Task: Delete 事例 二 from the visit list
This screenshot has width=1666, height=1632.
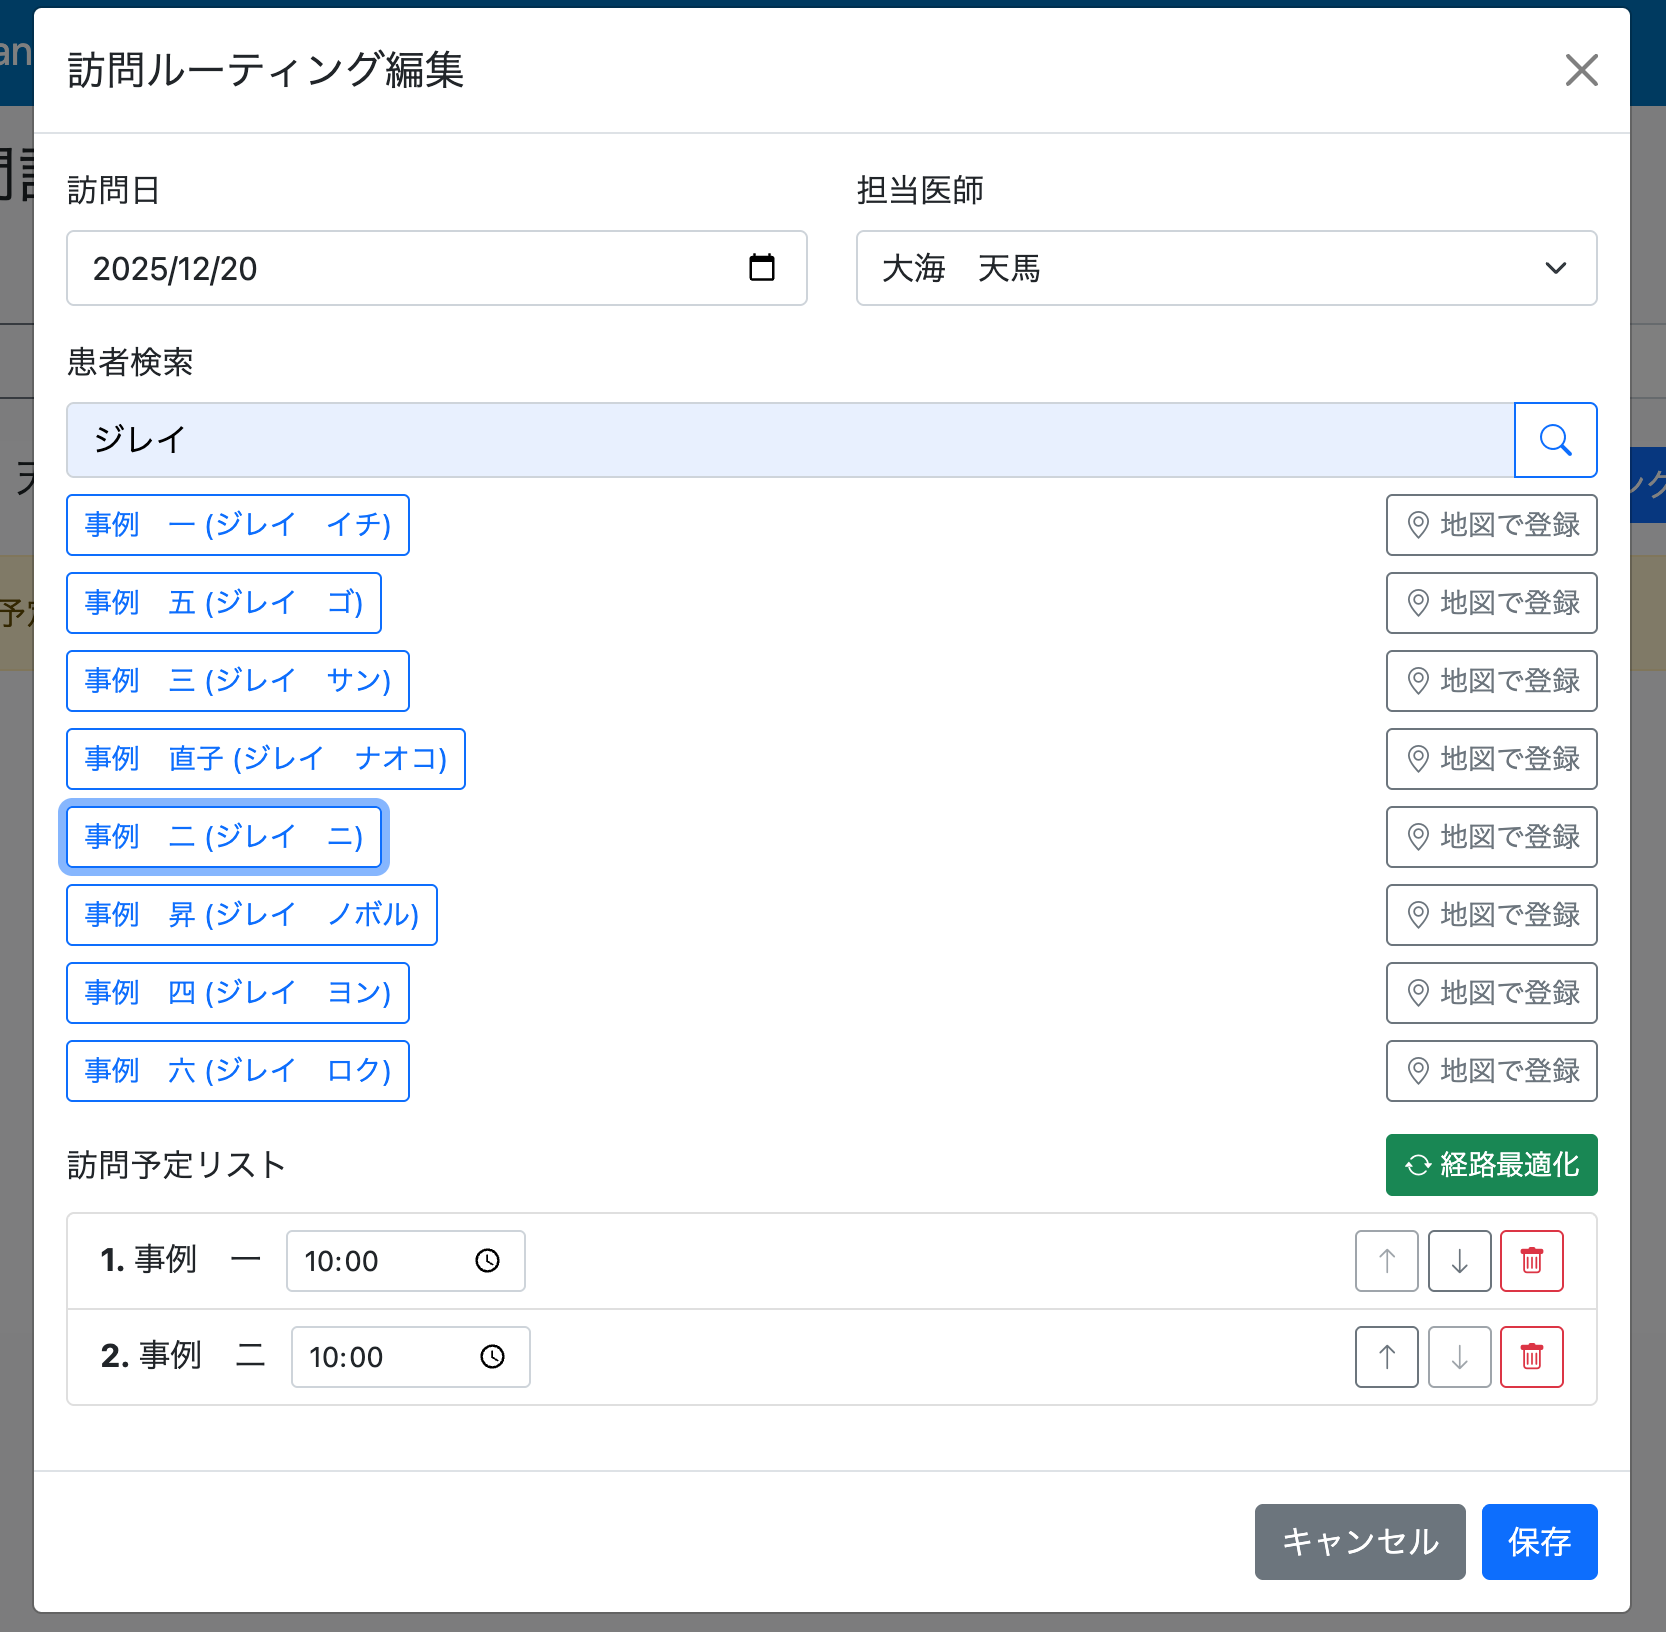Action: point(1531,1357)
